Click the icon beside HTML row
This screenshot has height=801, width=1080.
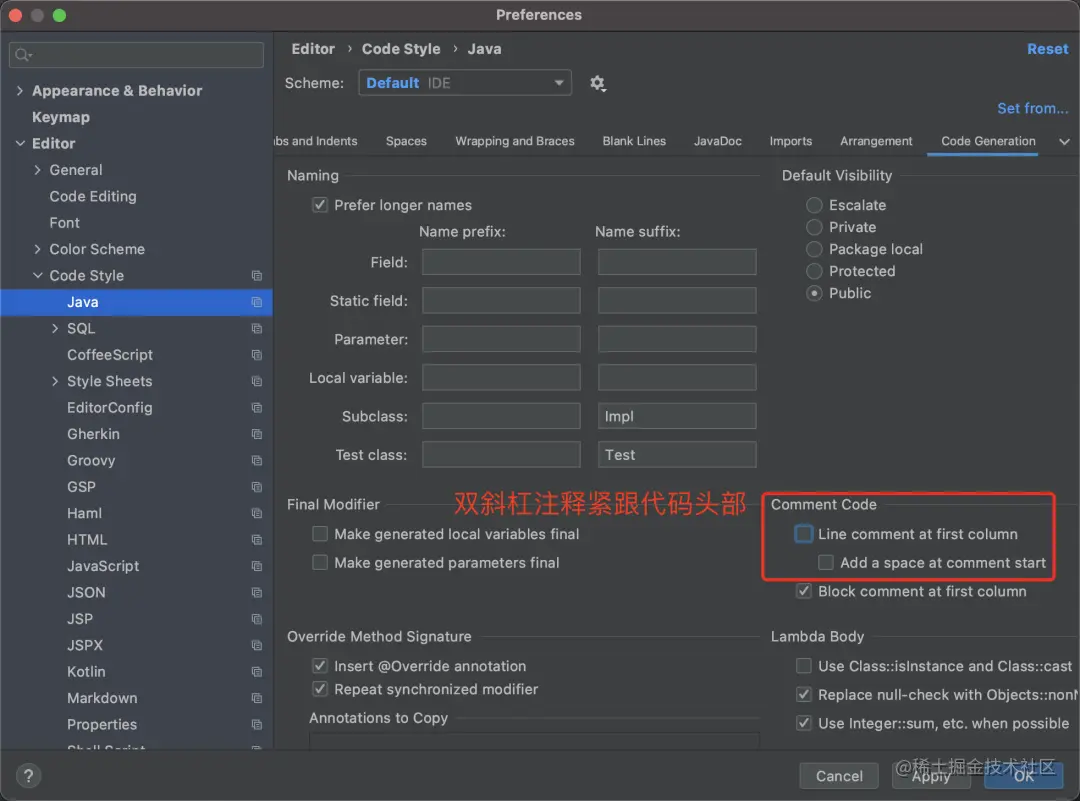pyautogui.click(x=257, y=540)
